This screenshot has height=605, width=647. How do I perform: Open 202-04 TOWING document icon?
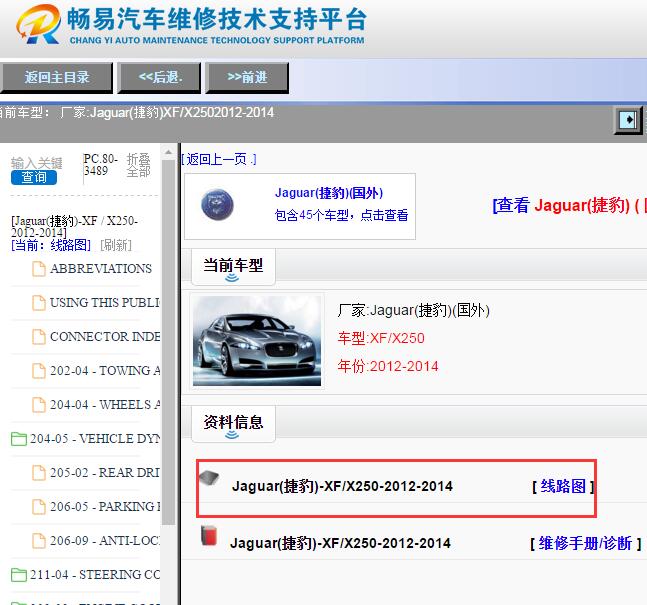(39, 371)
